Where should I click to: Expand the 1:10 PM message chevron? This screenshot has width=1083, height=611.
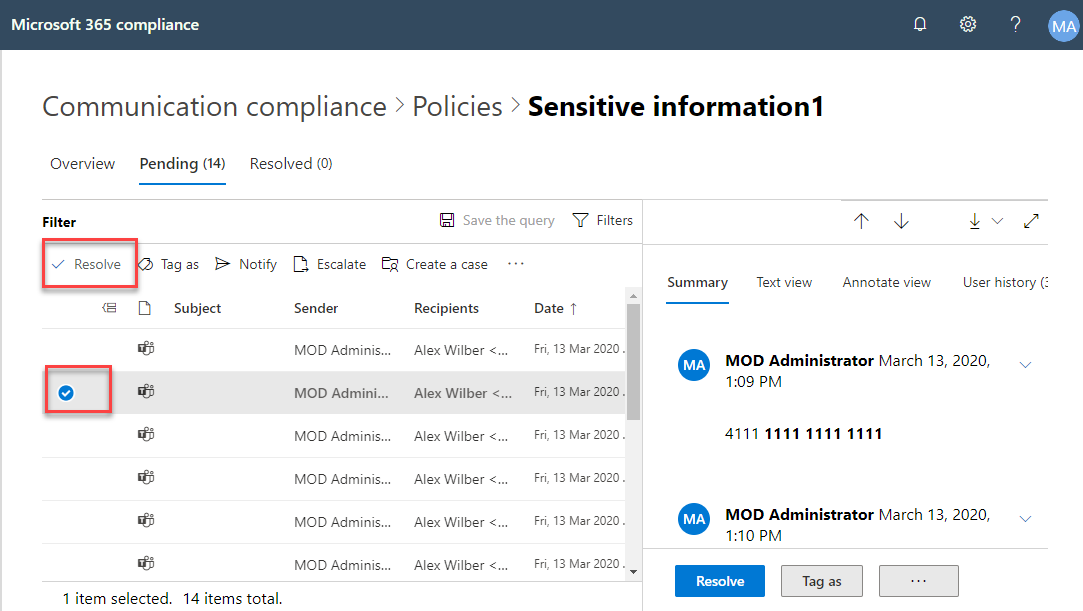pyautogui.click(x=1025, y=519)
